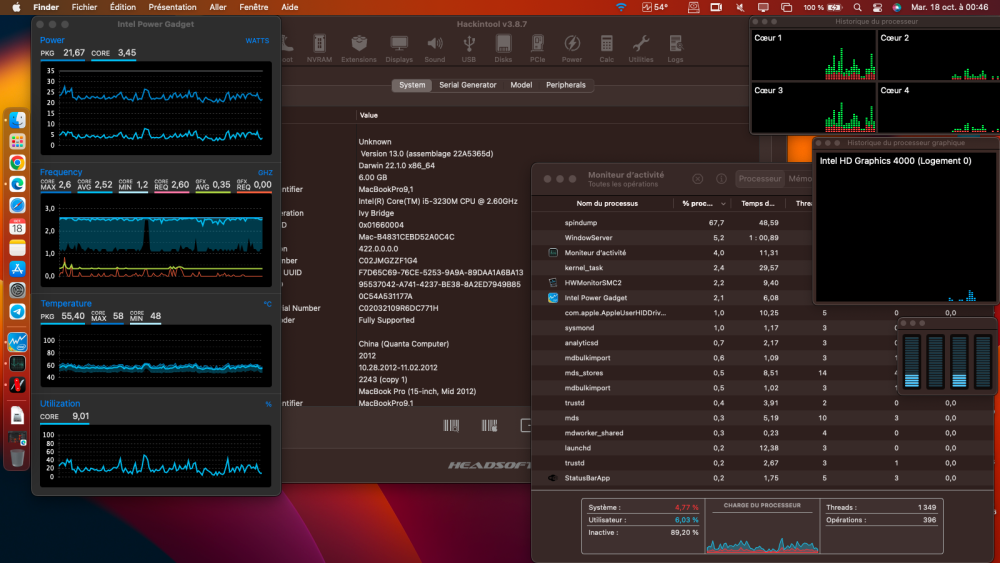Open the Sound section in Hackintool
This screenshot has height=563, width=1000.
tap(435, 48)
